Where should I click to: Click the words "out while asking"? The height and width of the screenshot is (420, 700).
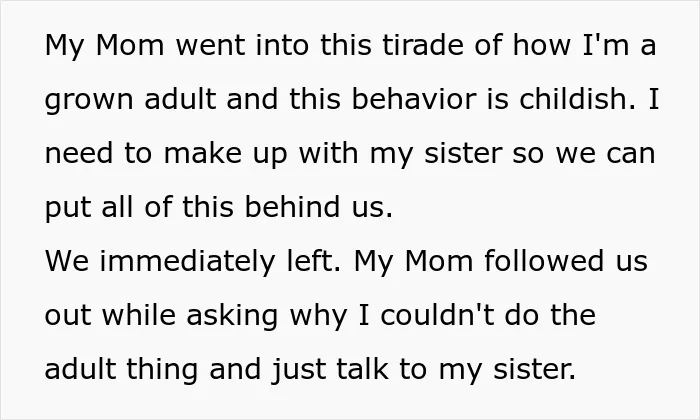[x=161, y=316]
